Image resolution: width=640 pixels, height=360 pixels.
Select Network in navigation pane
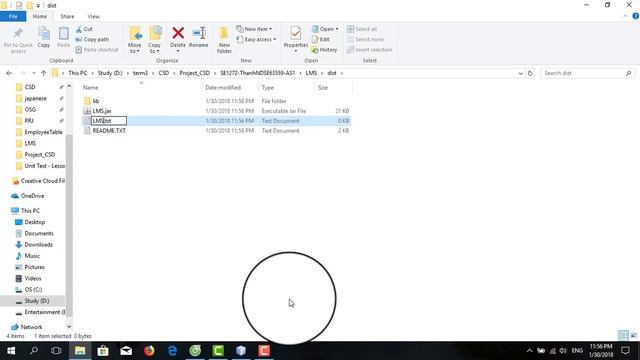pos(31,327)
